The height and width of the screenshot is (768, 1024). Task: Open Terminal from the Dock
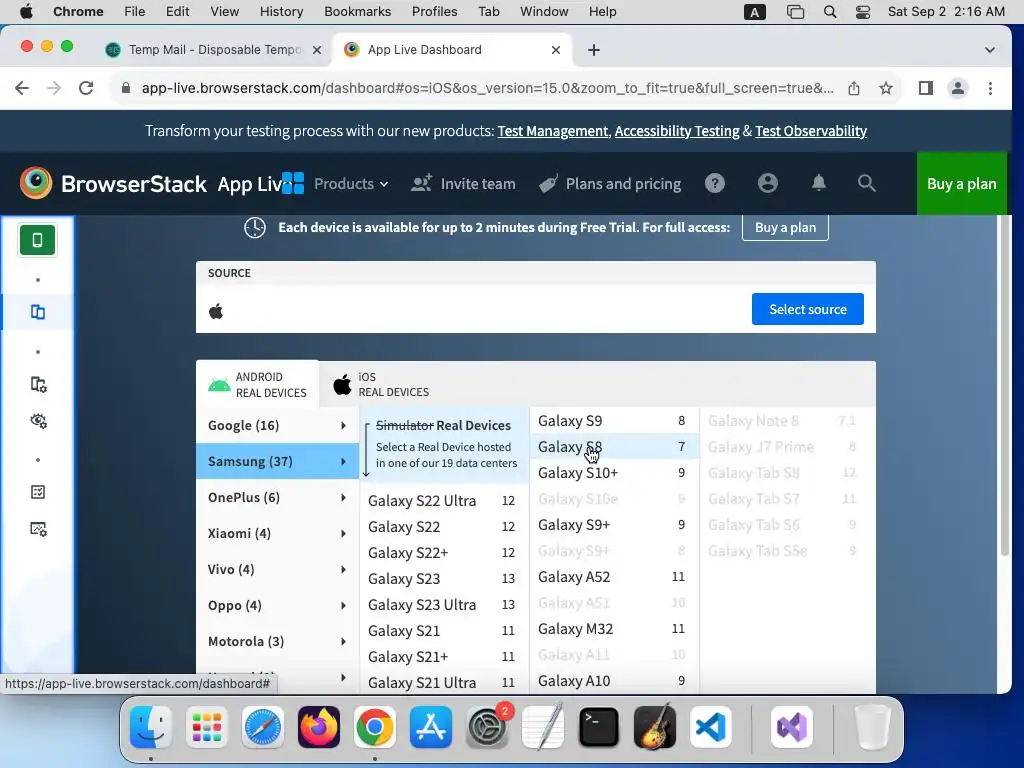click(599, 727)
